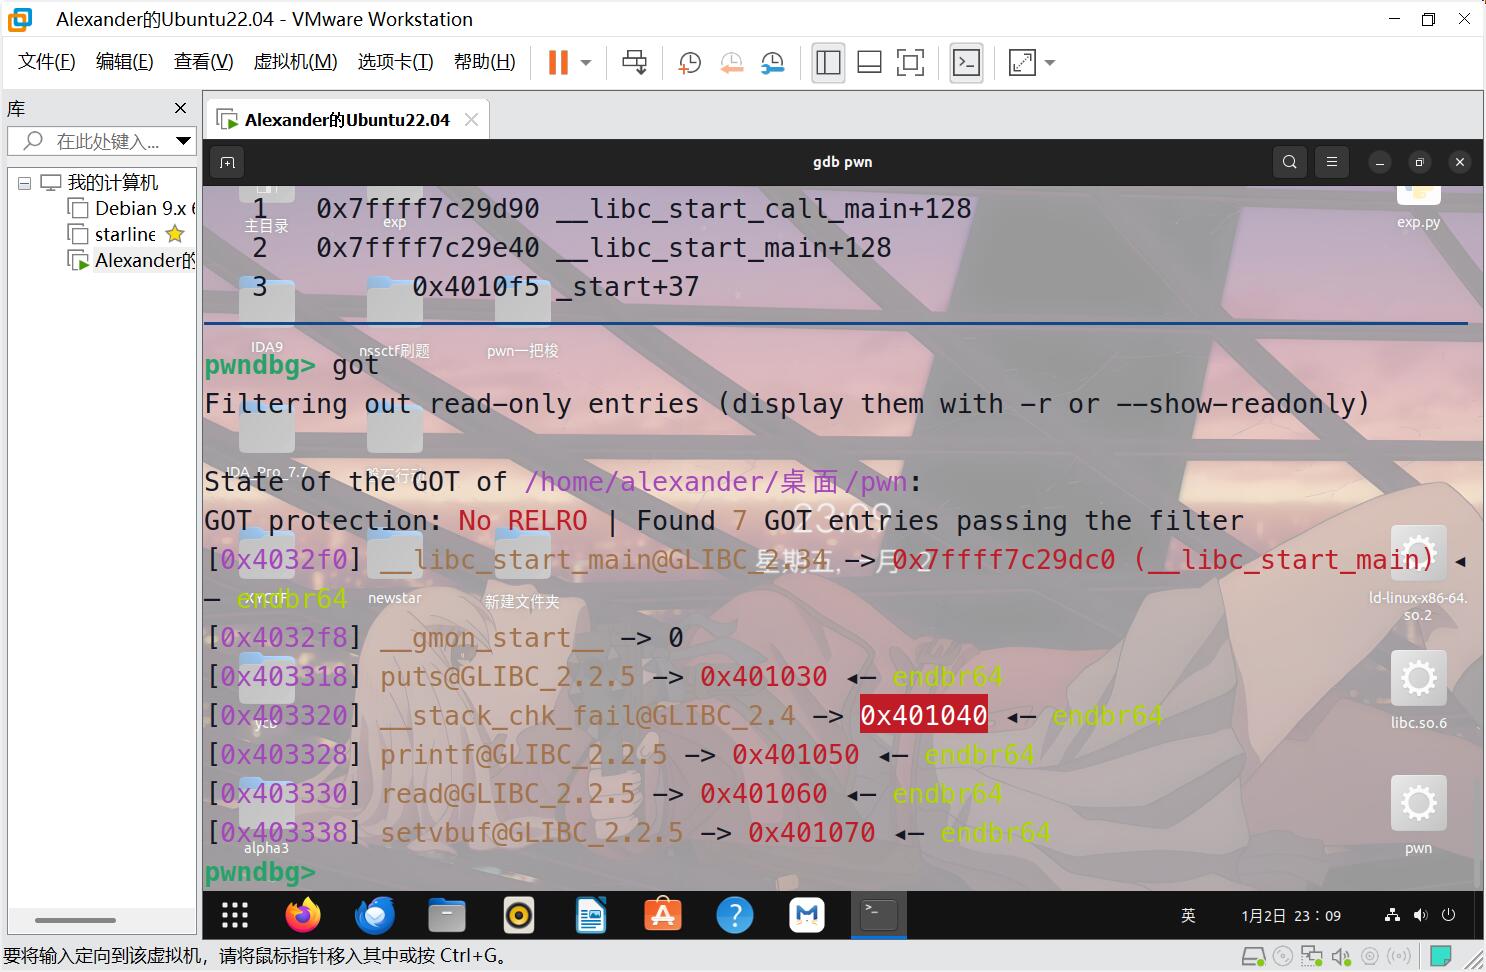Toggle the tab thumbnail bar
The width and height of the screenshot is (1486, 972).
(x=869, y=62)
